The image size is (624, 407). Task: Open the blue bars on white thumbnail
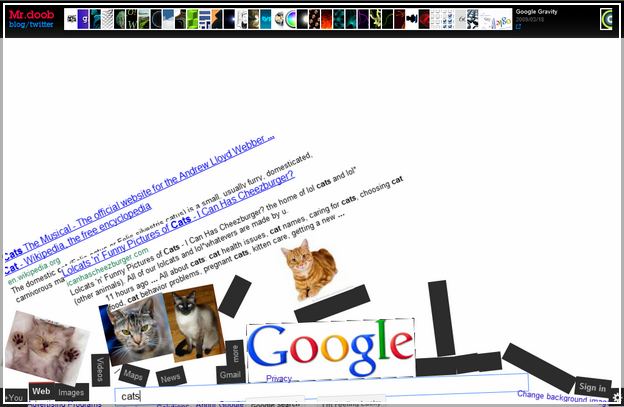pos(205,19)
